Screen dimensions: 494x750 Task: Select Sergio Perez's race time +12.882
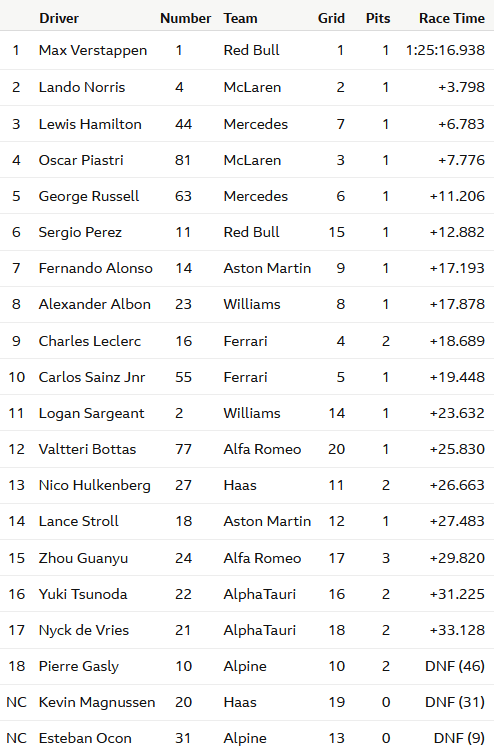pyautogui.click(x=457, y=232)
